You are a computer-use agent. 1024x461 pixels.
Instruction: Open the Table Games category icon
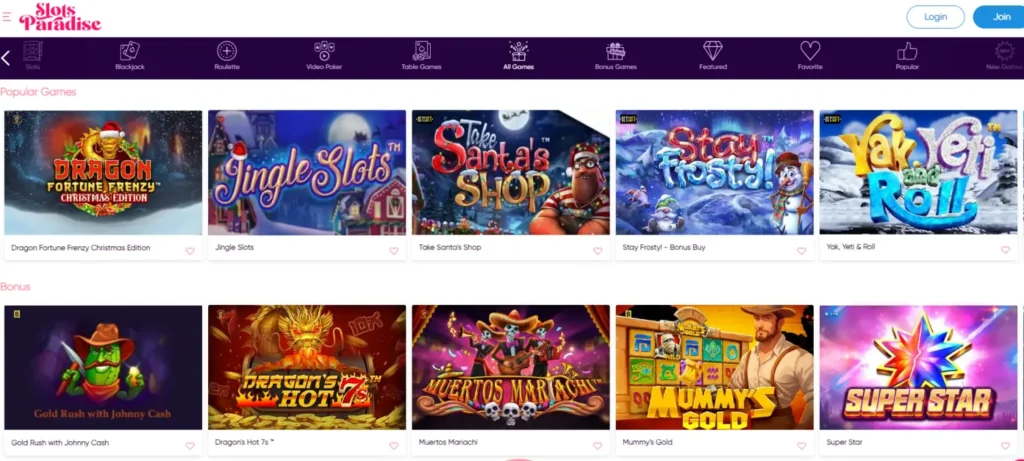(x=421, y=51)
